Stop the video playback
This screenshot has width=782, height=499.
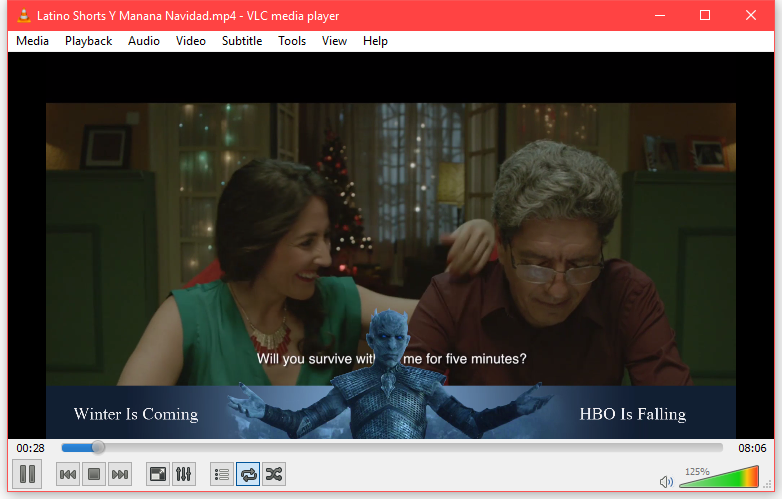pos(94,474)
